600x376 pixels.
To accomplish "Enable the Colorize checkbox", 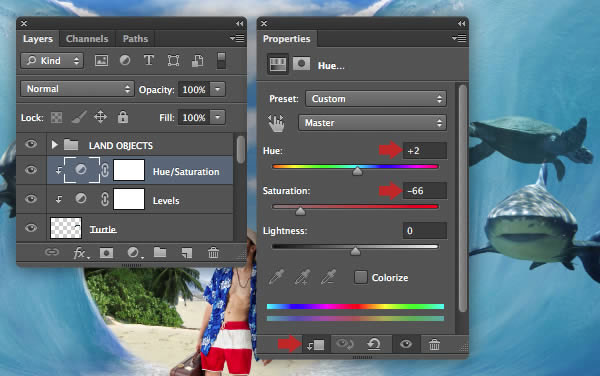I will [x=360, y=277].
